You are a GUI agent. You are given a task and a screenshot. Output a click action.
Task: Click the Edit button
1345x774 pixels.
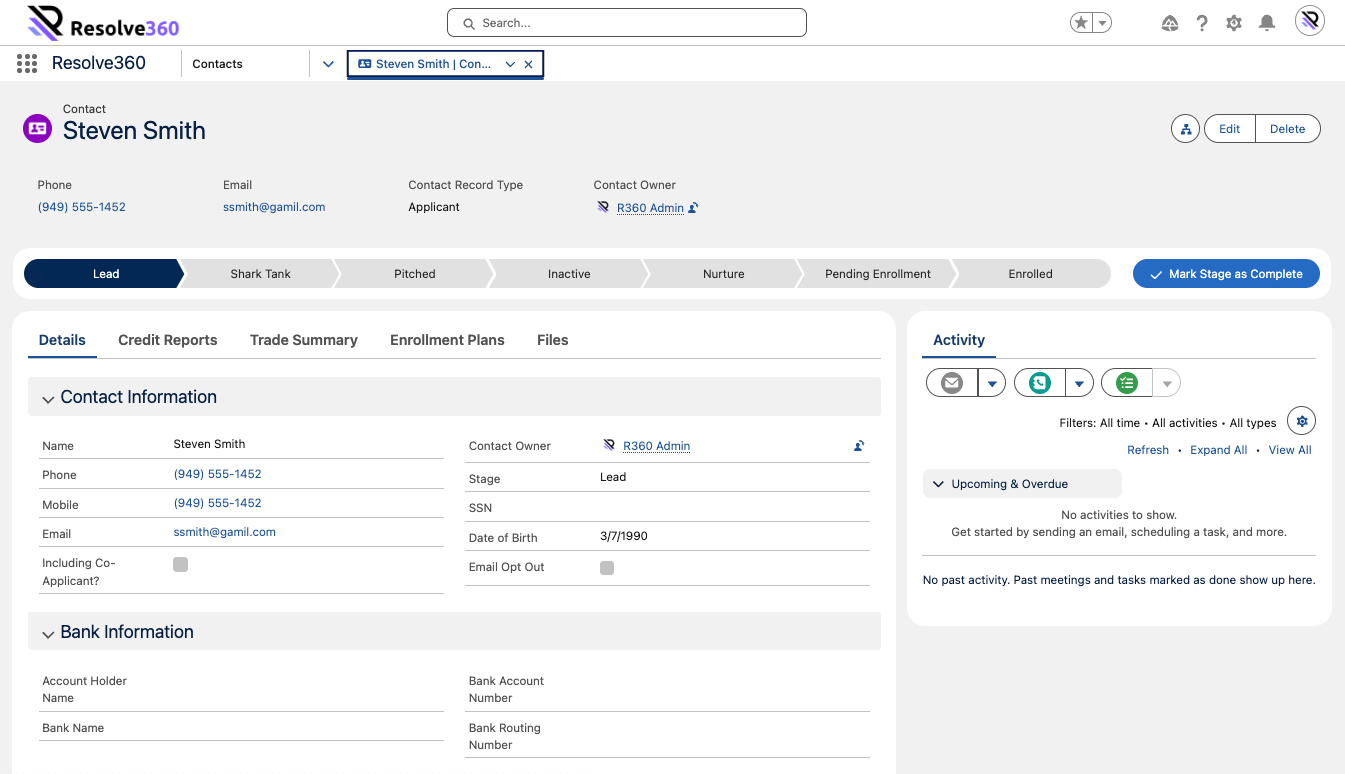tap(1230, 129)
